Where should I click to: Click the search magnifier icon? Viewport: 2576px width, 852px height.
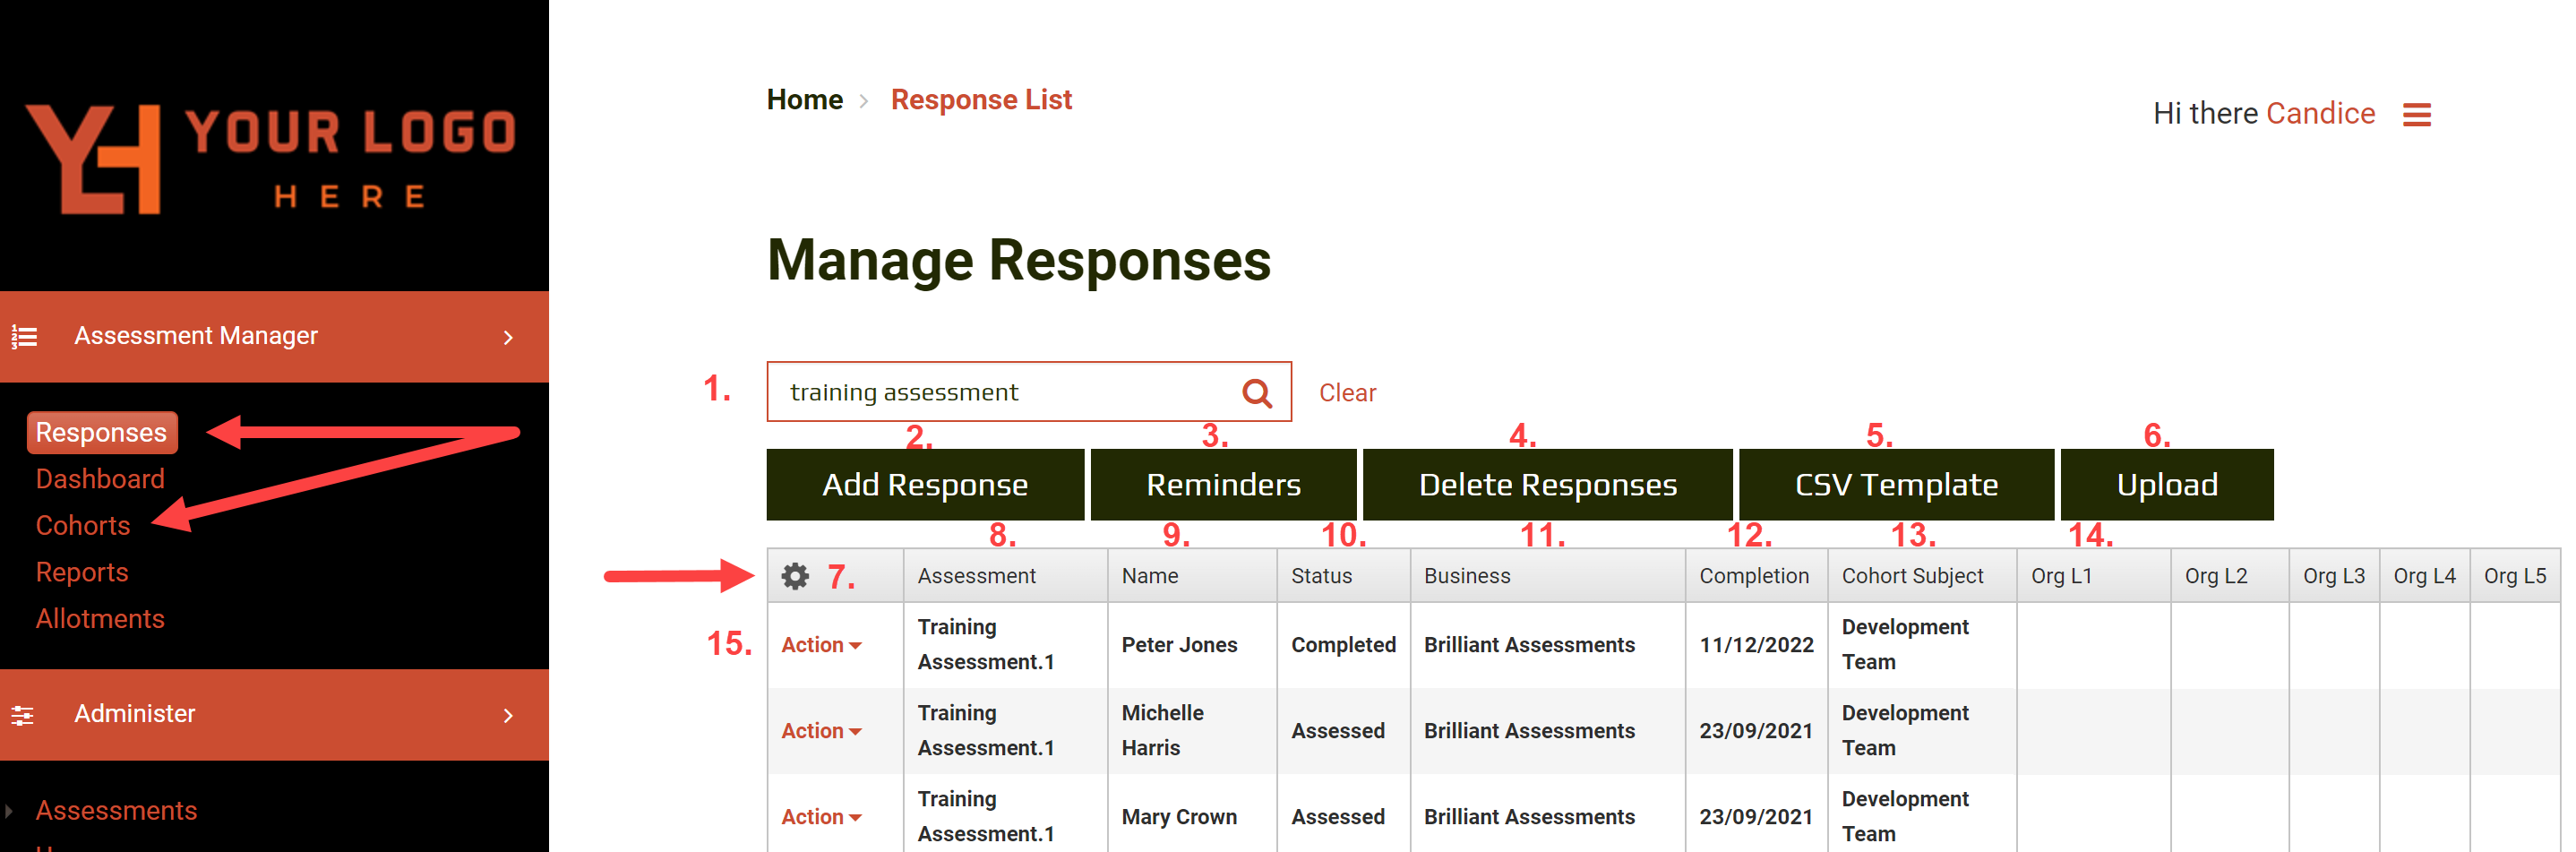point(1256,393)
